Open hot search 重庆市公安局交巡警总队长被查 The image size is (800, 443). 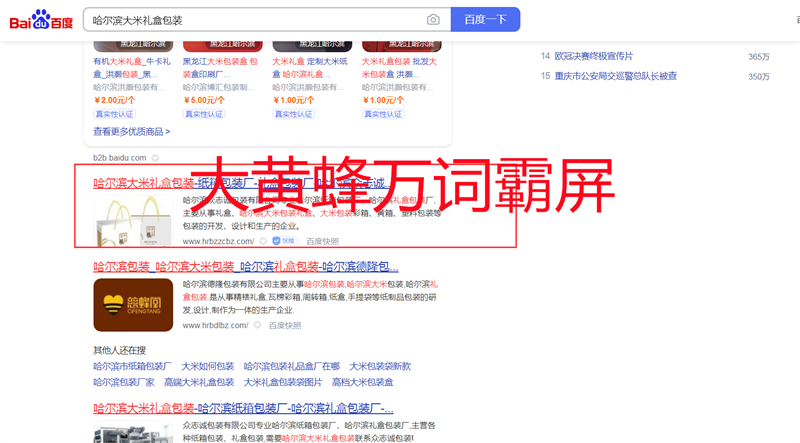click(x=616, y=76)
